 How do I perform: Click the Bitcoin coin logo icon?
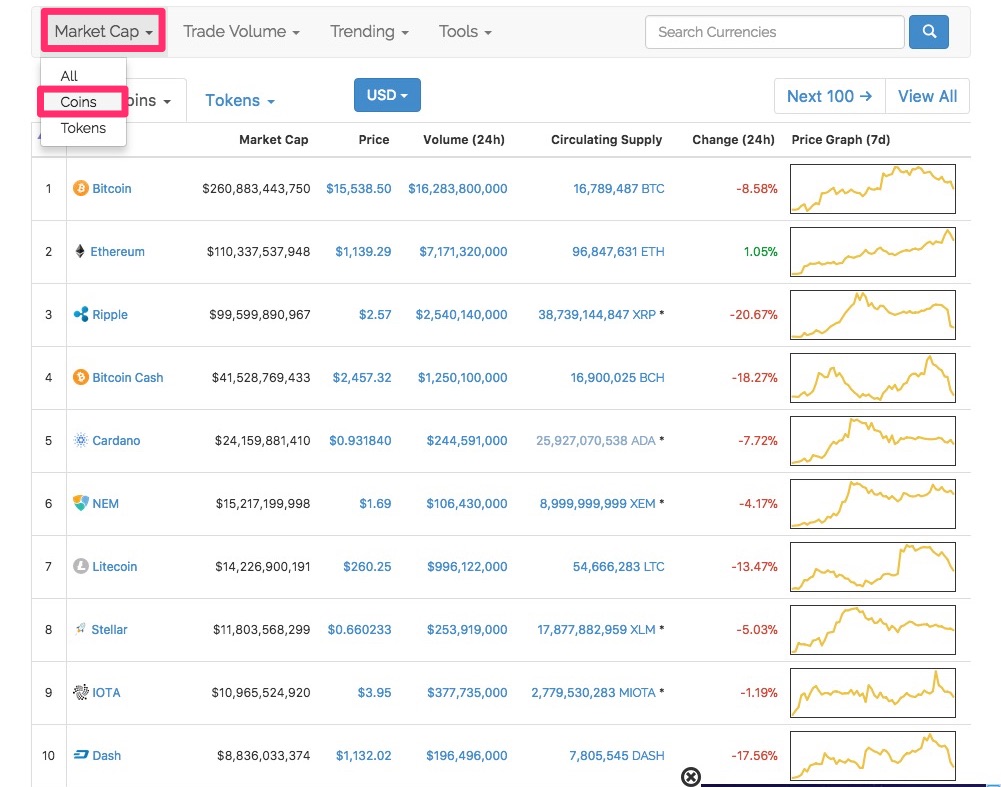(80, 188)
